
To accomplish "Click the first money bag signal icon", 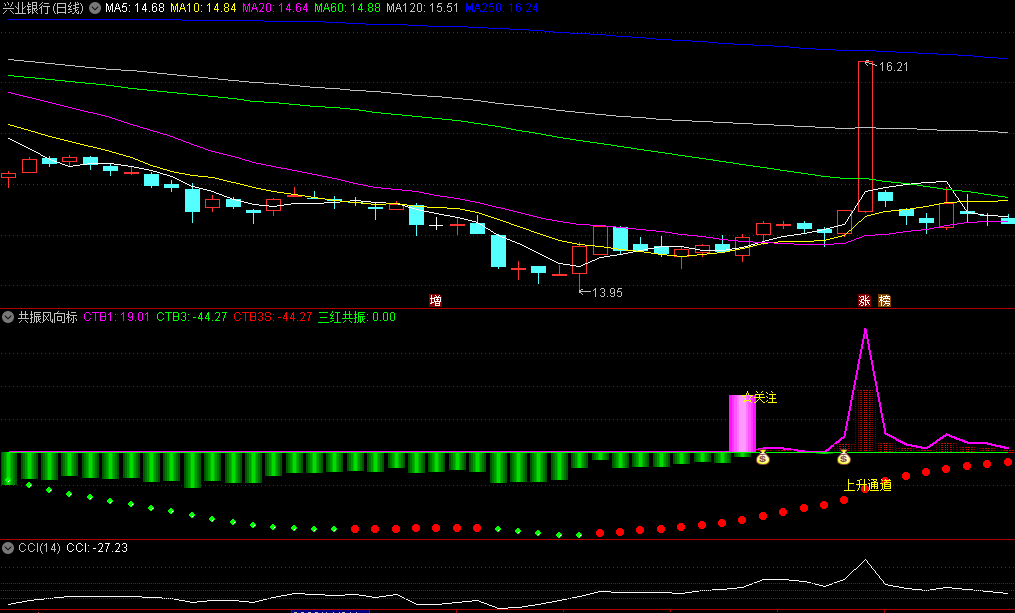I will 763,458.
